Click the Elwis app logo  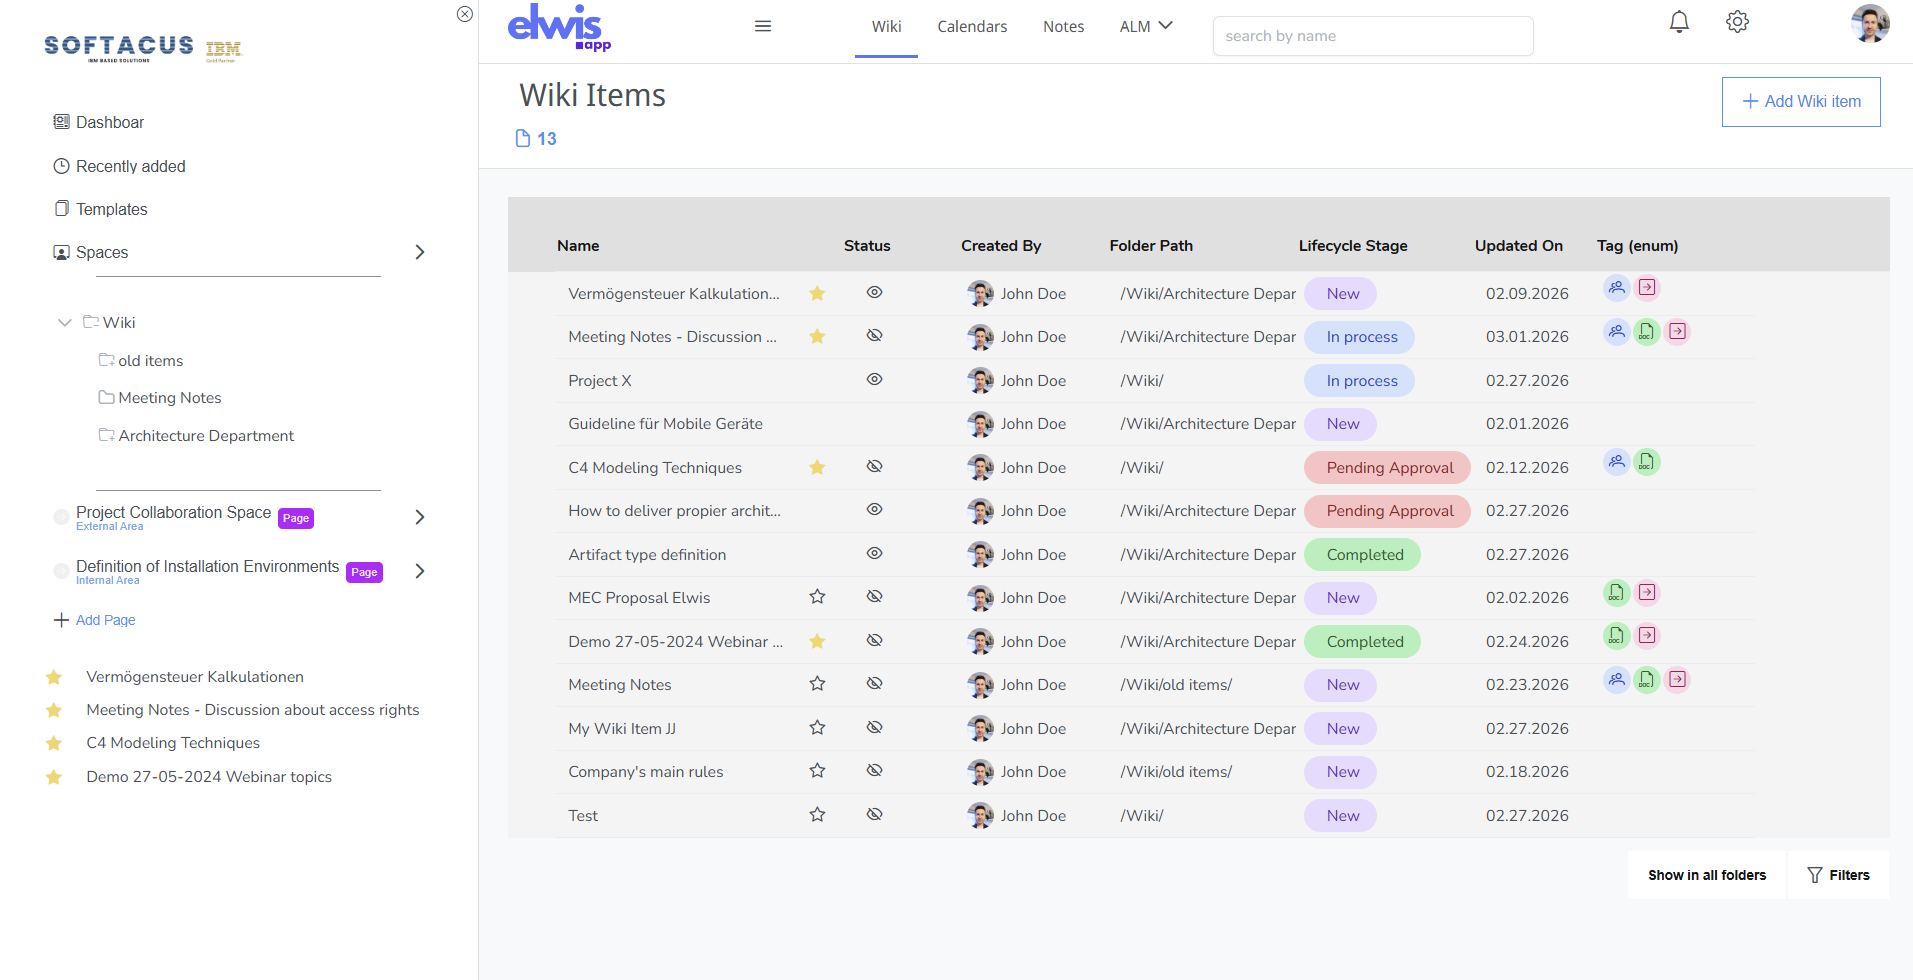pyautogui.click(x=557, y=27)
